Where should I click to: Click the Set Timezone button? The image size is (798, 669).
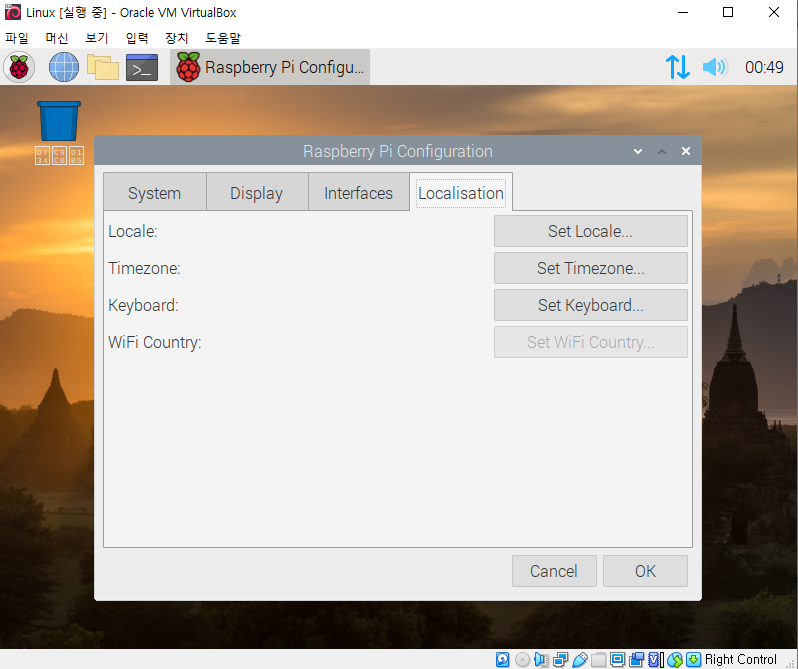(x=590, y=268)
